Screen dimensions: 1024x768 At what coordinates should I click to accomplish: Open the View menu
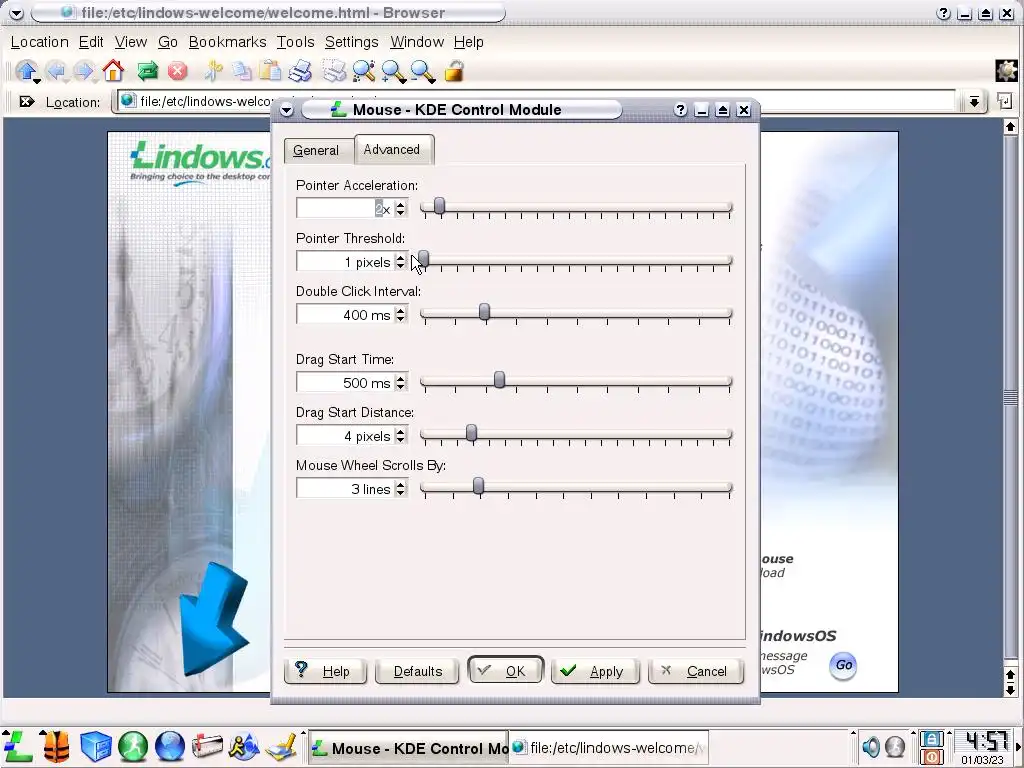click(131, 42)
